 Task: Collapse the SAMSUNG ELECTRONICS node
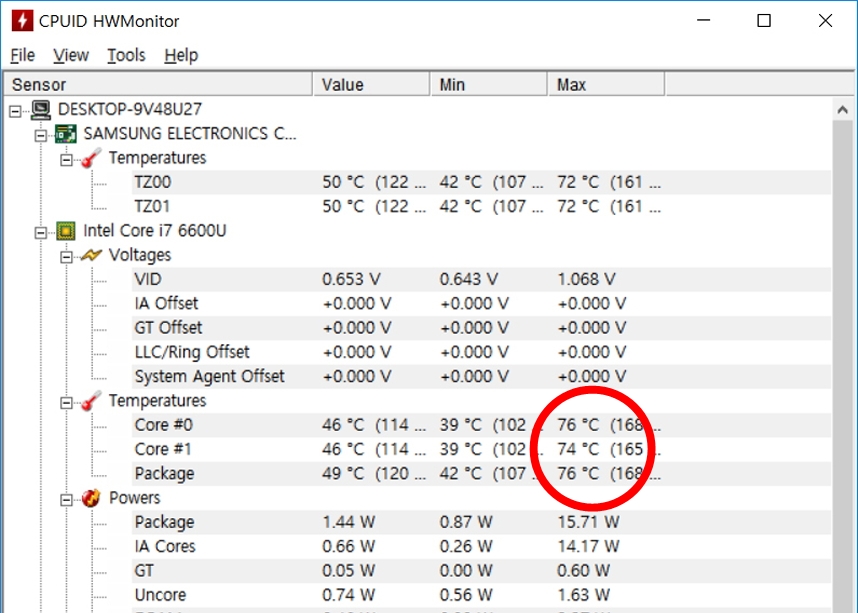tap(41, 135)
